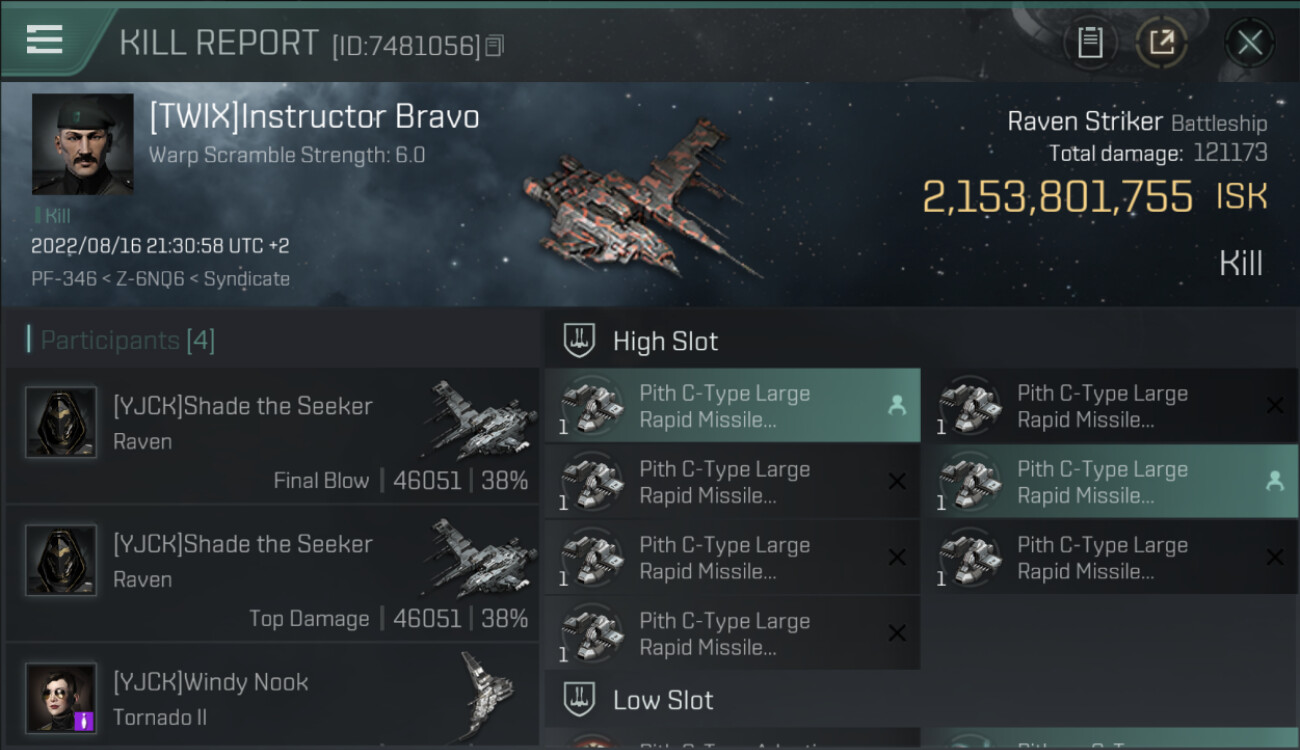Open the hamburger menu
The height and width of the screenshot is (750, 1300).
pos(45,41)
